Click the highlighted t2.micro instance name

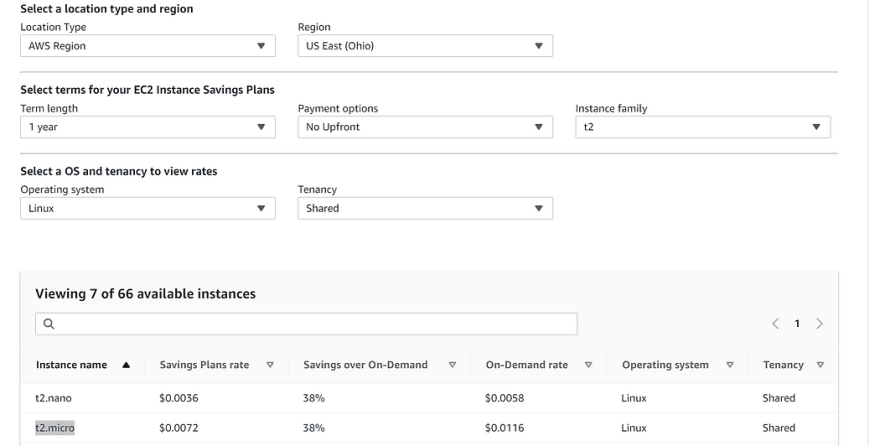click(54, 427)
